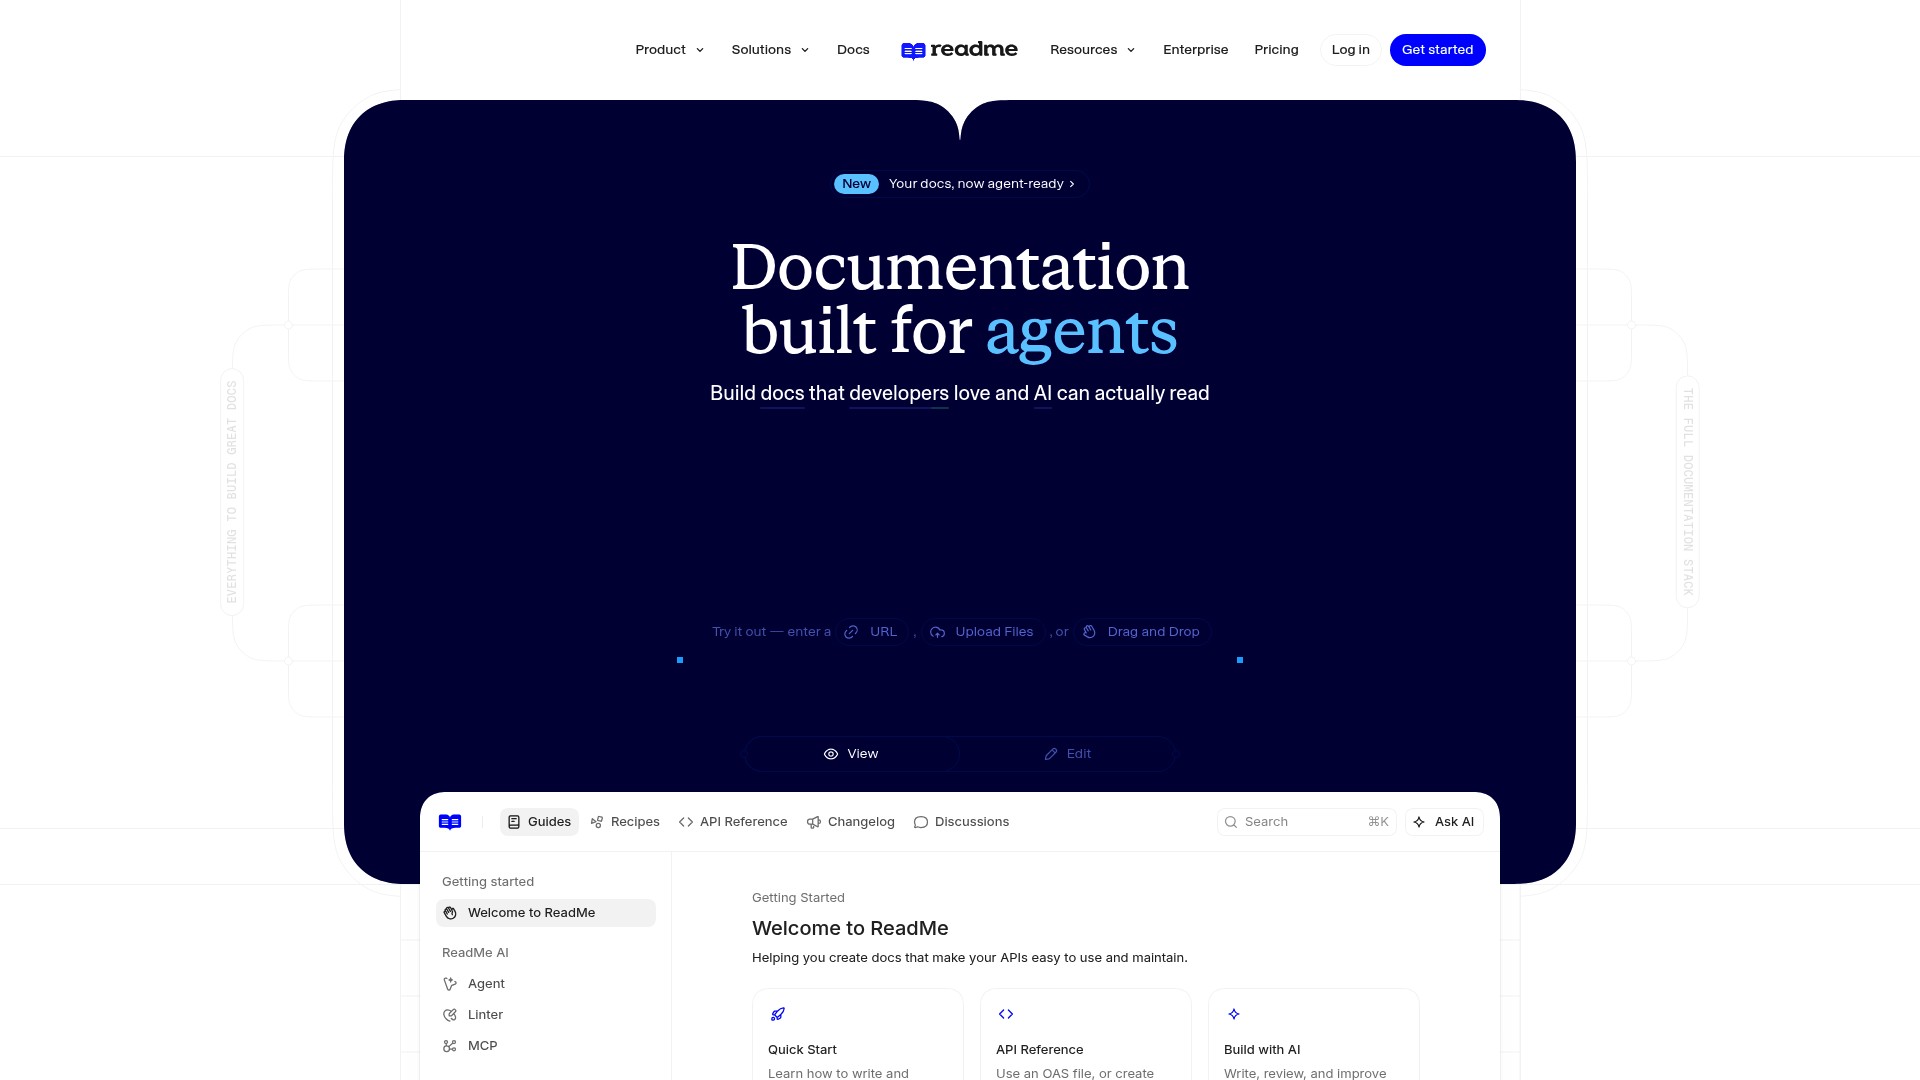Click the 'ReadMe AI' sidebar heading
1920x1080 pixels.
(x=475, y=953)
